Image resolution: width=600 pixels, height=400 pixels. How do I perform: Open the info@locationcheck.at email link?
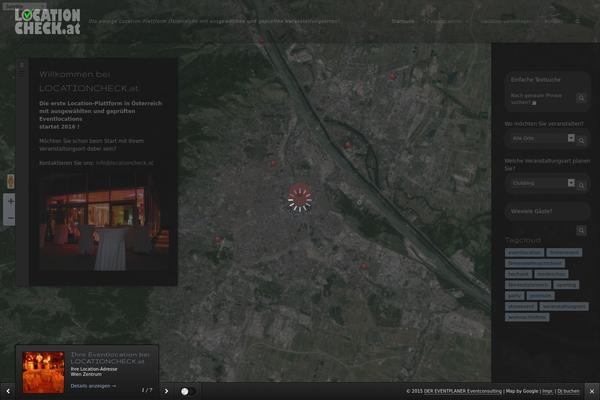(x=124, y=163)
